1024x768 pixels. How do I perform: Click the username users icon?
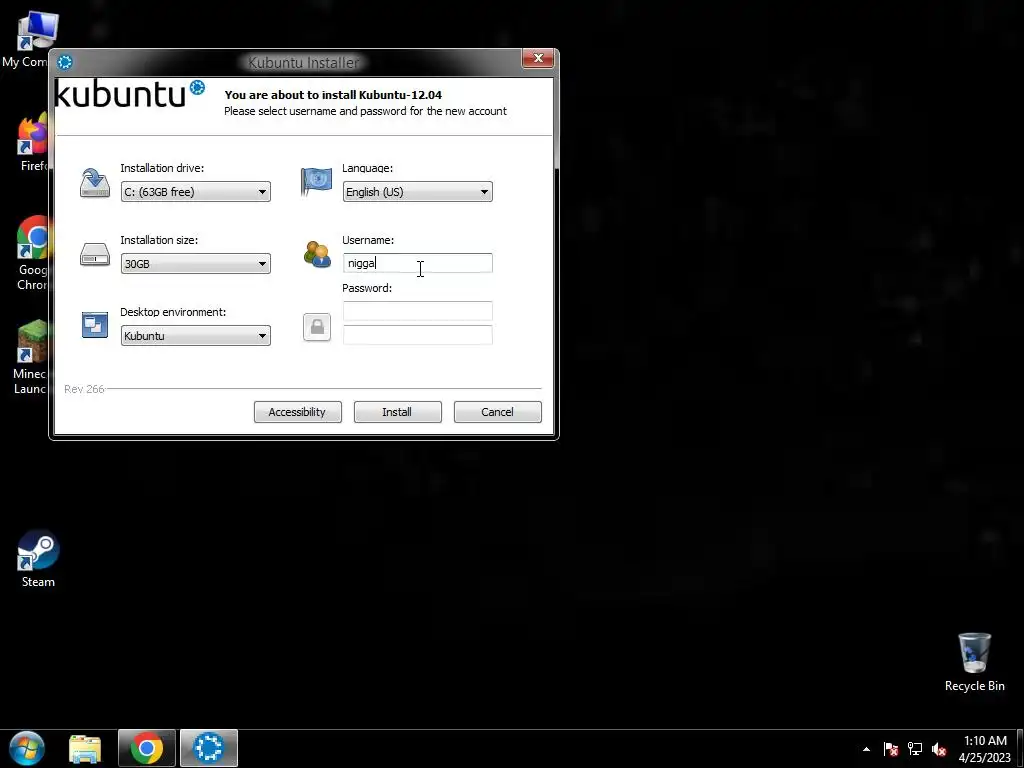click(317, 254)
